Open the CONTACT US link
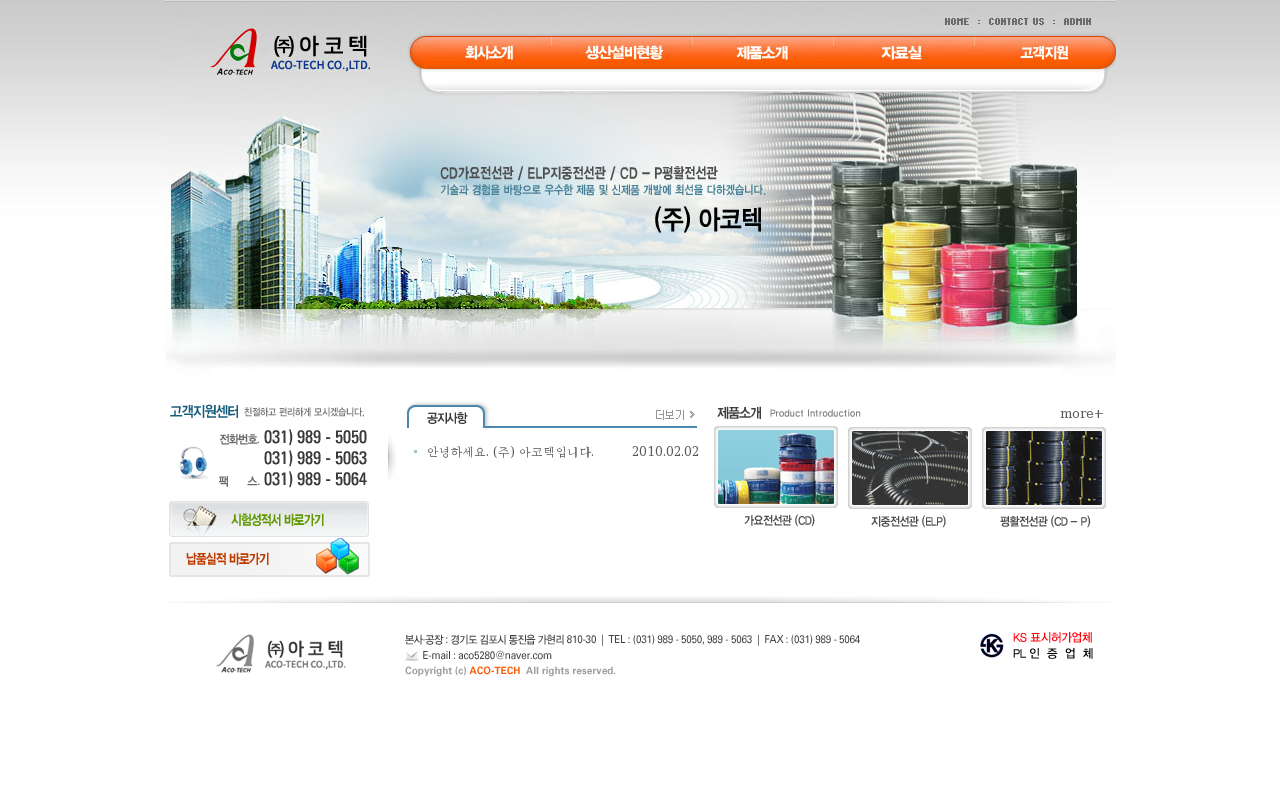Screen dimensions: 1280x800 coord(1016,22)
